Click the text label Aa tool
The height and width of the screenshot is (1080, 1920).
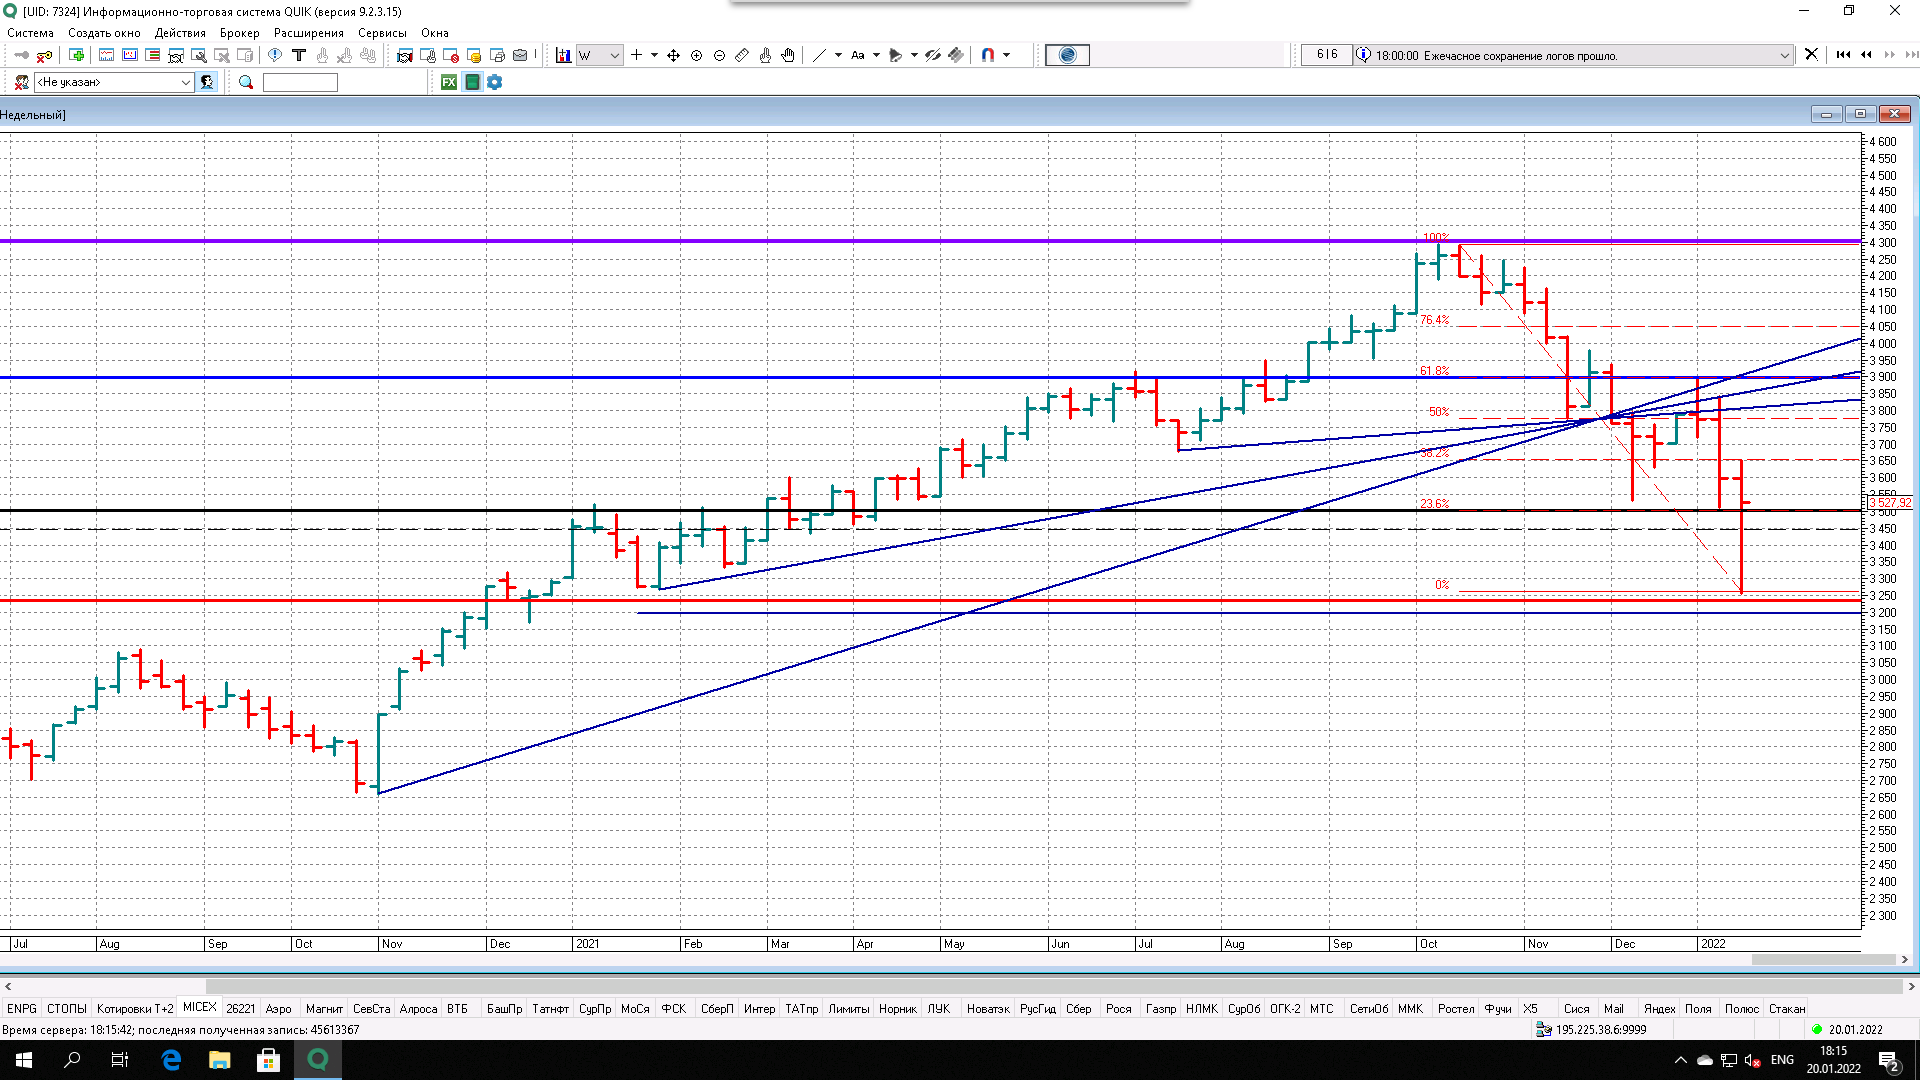pos(858,56)
